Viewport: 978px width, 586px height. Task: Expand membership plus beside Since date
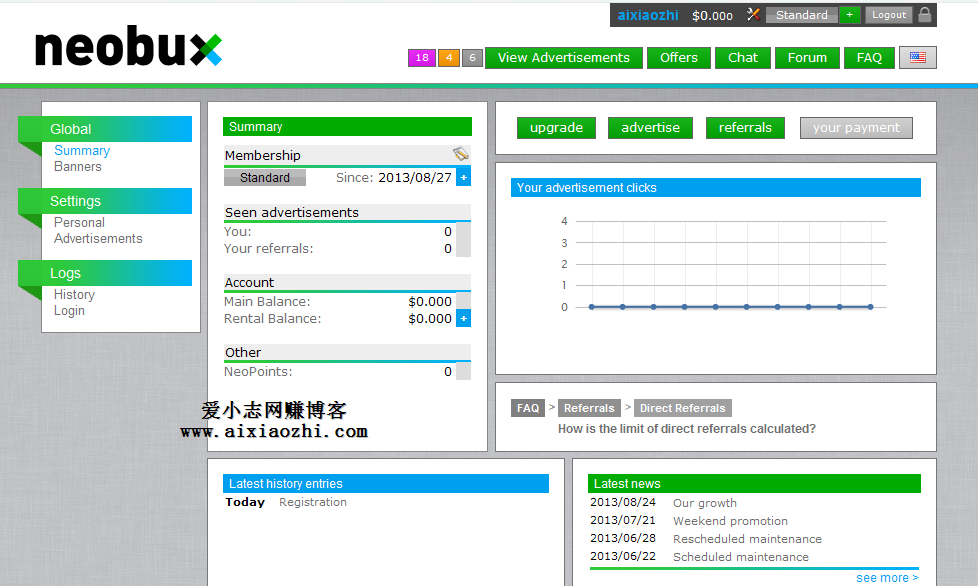(463, 177)
